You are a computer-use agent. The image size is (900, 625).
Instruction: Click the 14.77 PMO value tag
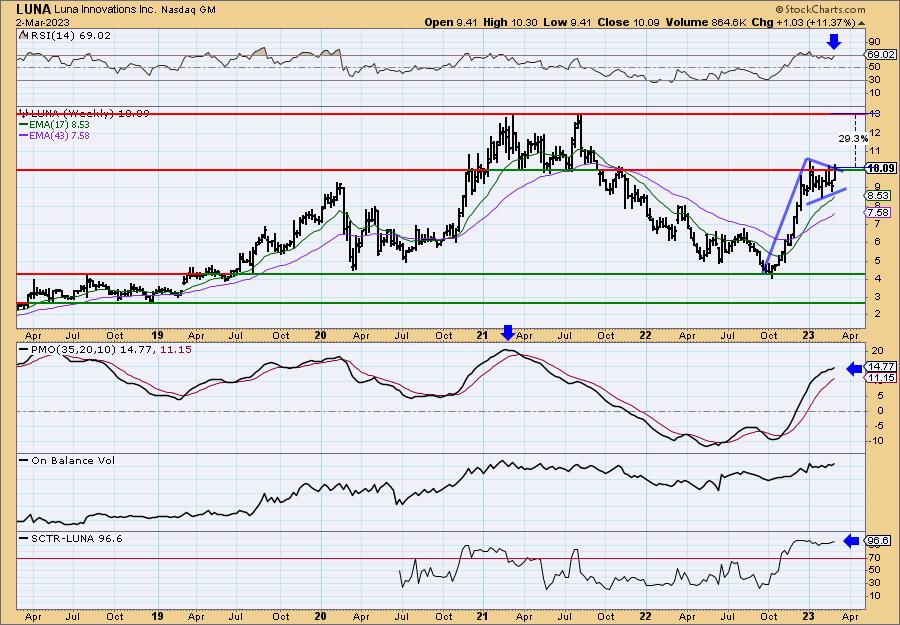click(880, 366)
